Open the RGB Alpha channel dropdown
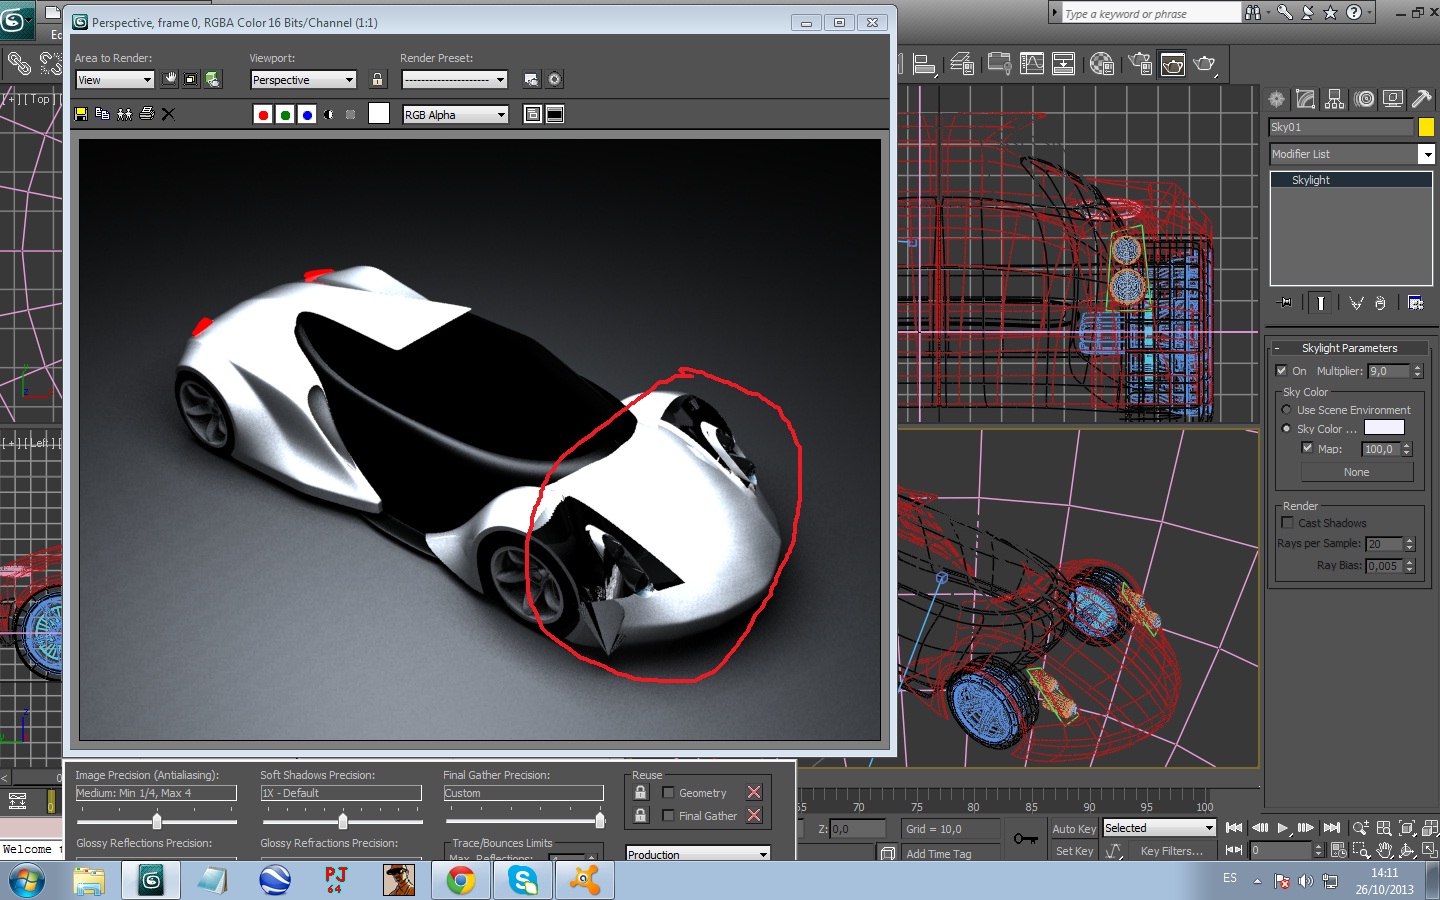The width and height of the screenshot is (1440, 900). [455, 115]
